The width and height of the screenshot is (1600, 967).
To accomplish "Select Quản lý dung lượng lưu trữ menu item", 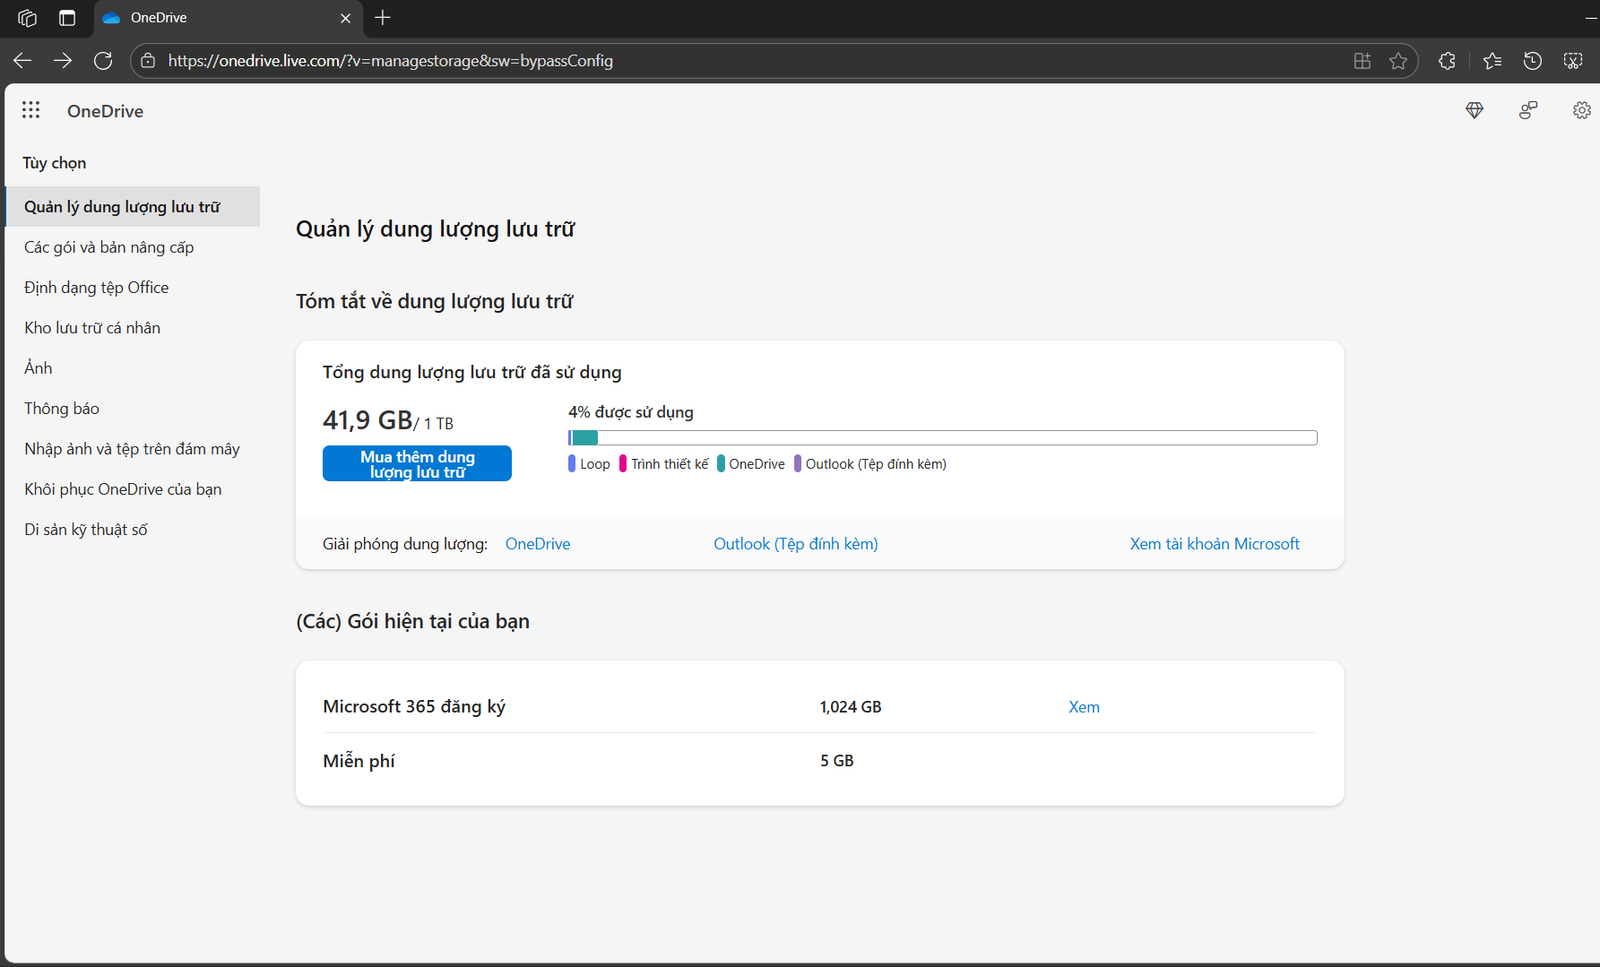I will coord(132,207).
